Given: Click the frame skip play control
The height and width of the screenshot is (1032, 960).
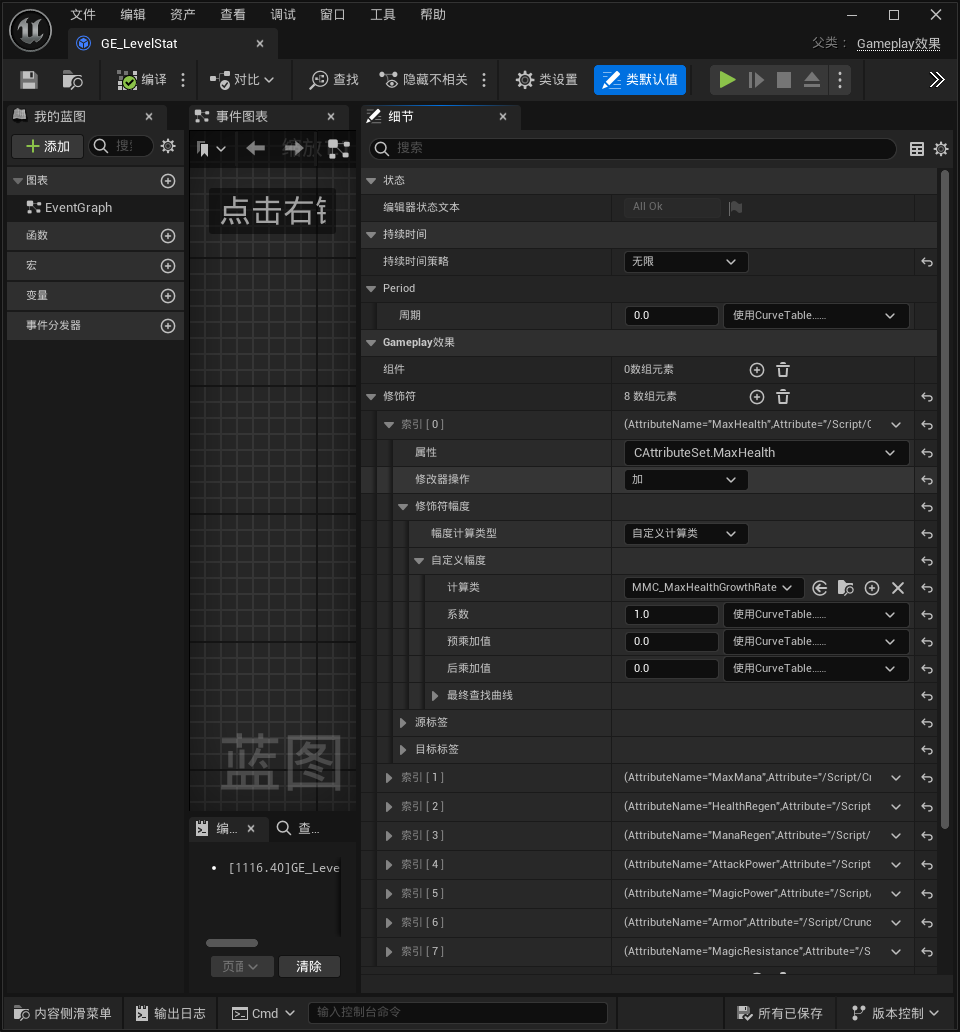Looking at the screenshot, I should tap(756, 80).
